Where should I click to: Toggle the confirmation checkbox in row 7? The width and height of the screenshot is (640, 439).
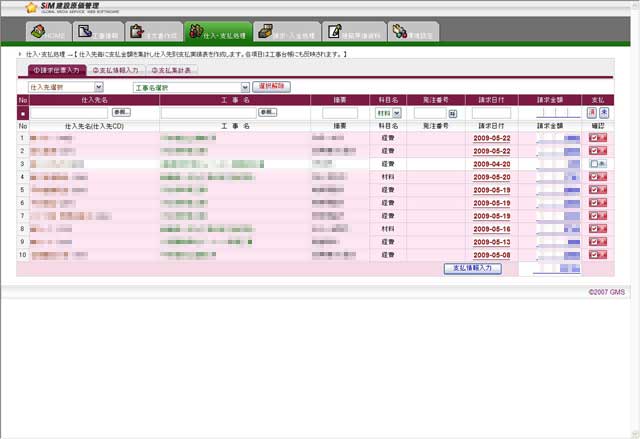[594, 216]
